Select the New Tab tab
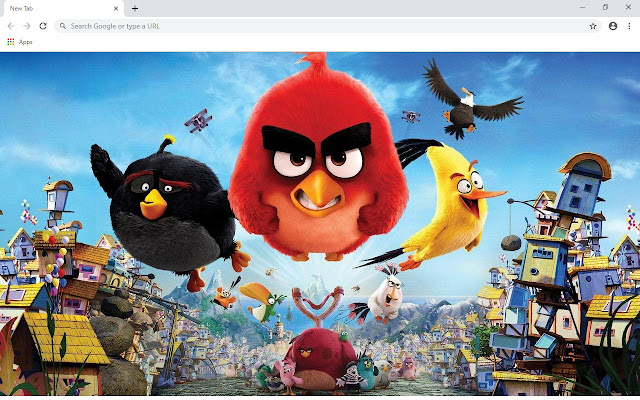The width and height of the screenshot is (640, 400). 62,9
